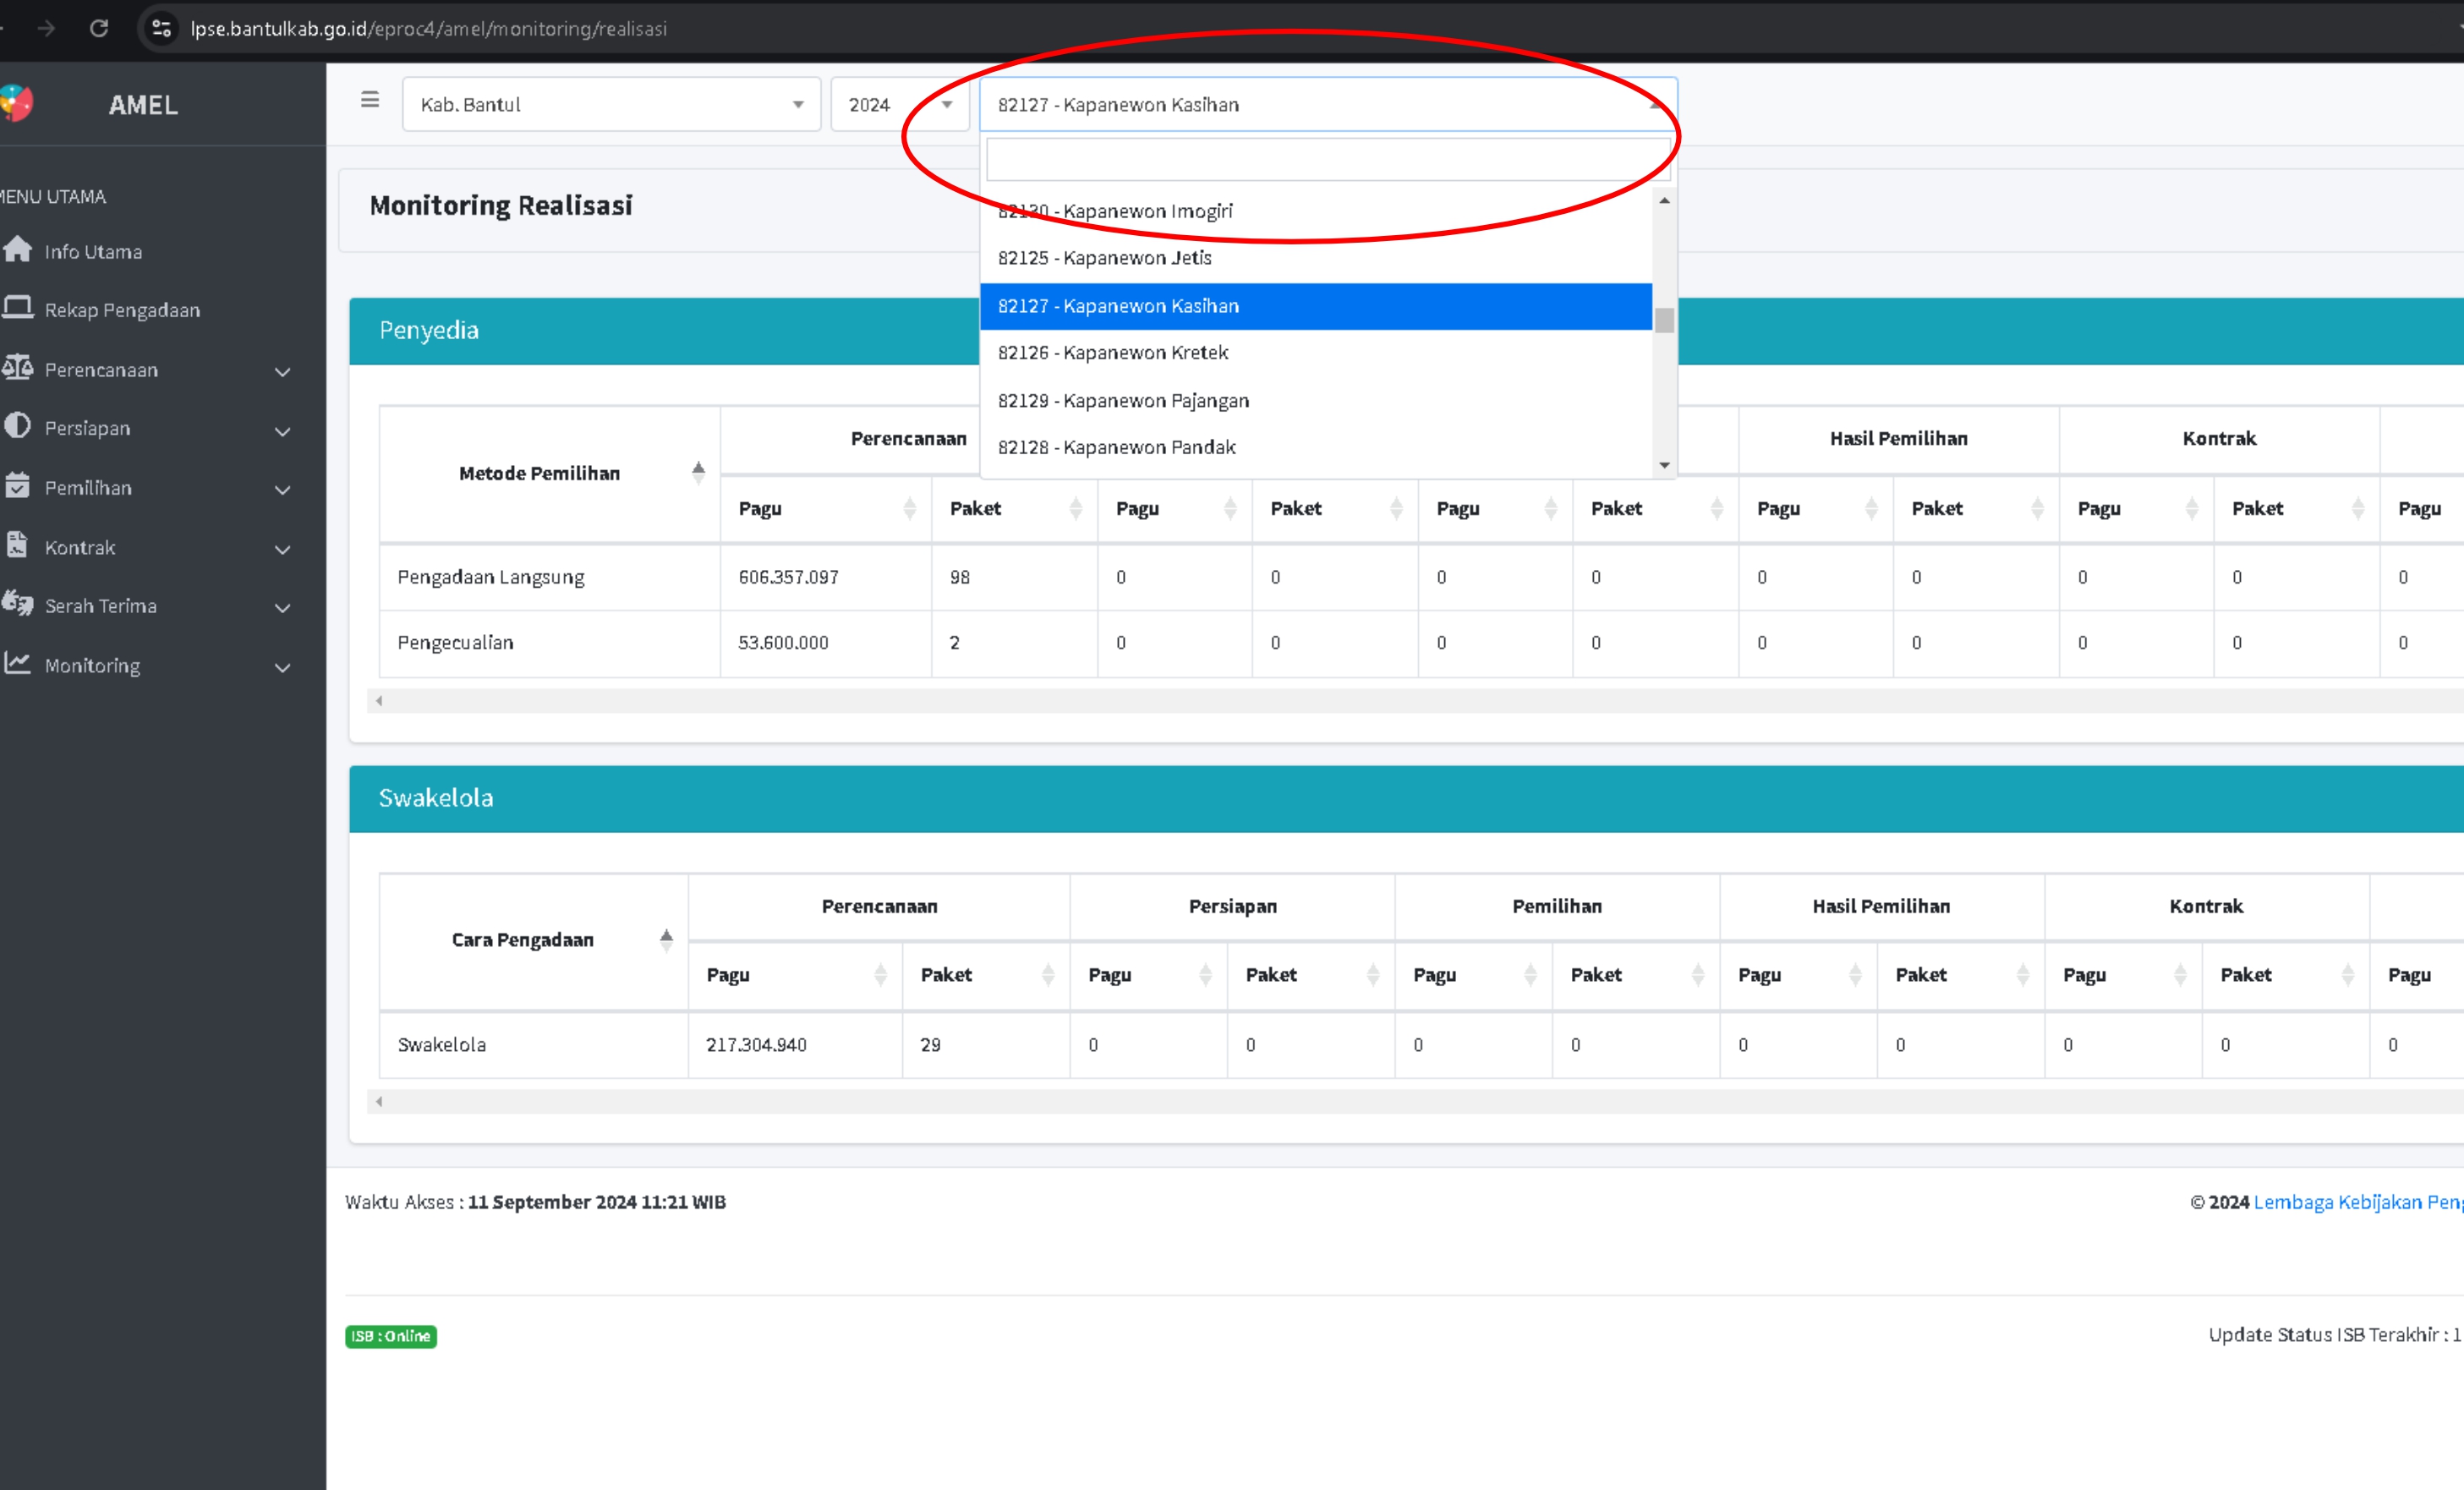Click the Penyedia panel header
Image resolution: width=2464 pixels, height=1490 pixels.
(x=1406, y=331)
